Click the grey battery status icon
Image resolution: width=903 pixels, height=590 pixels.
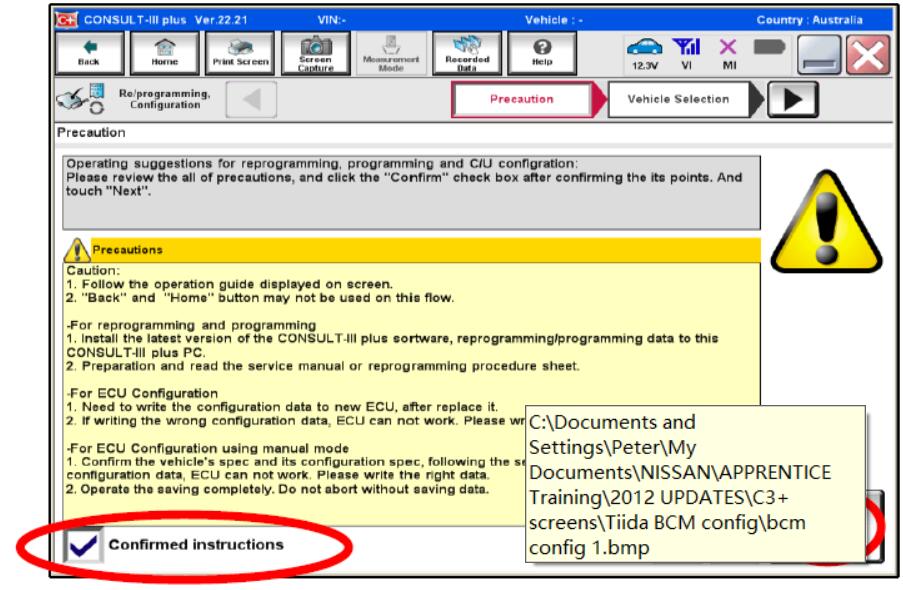click(x=769, y=47)
